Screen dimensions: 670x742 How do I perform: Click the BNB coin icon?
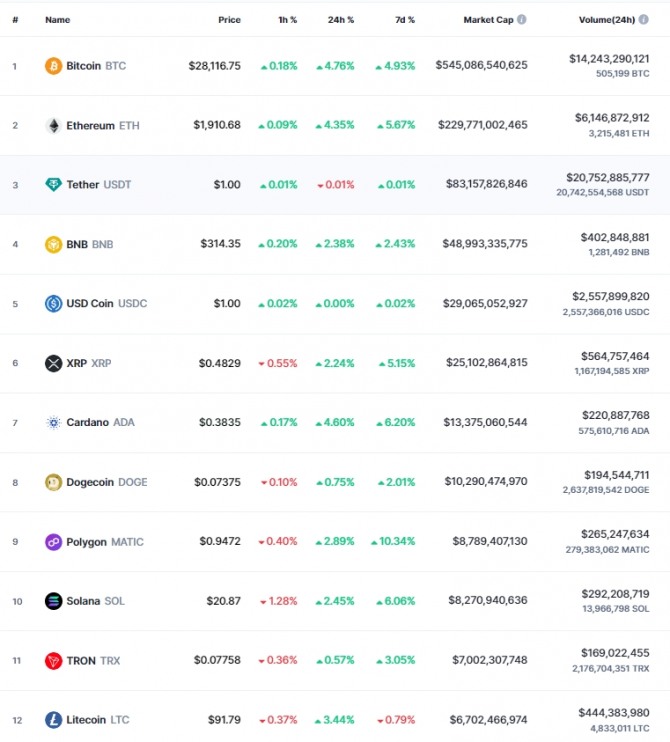(x=53, y=244)
